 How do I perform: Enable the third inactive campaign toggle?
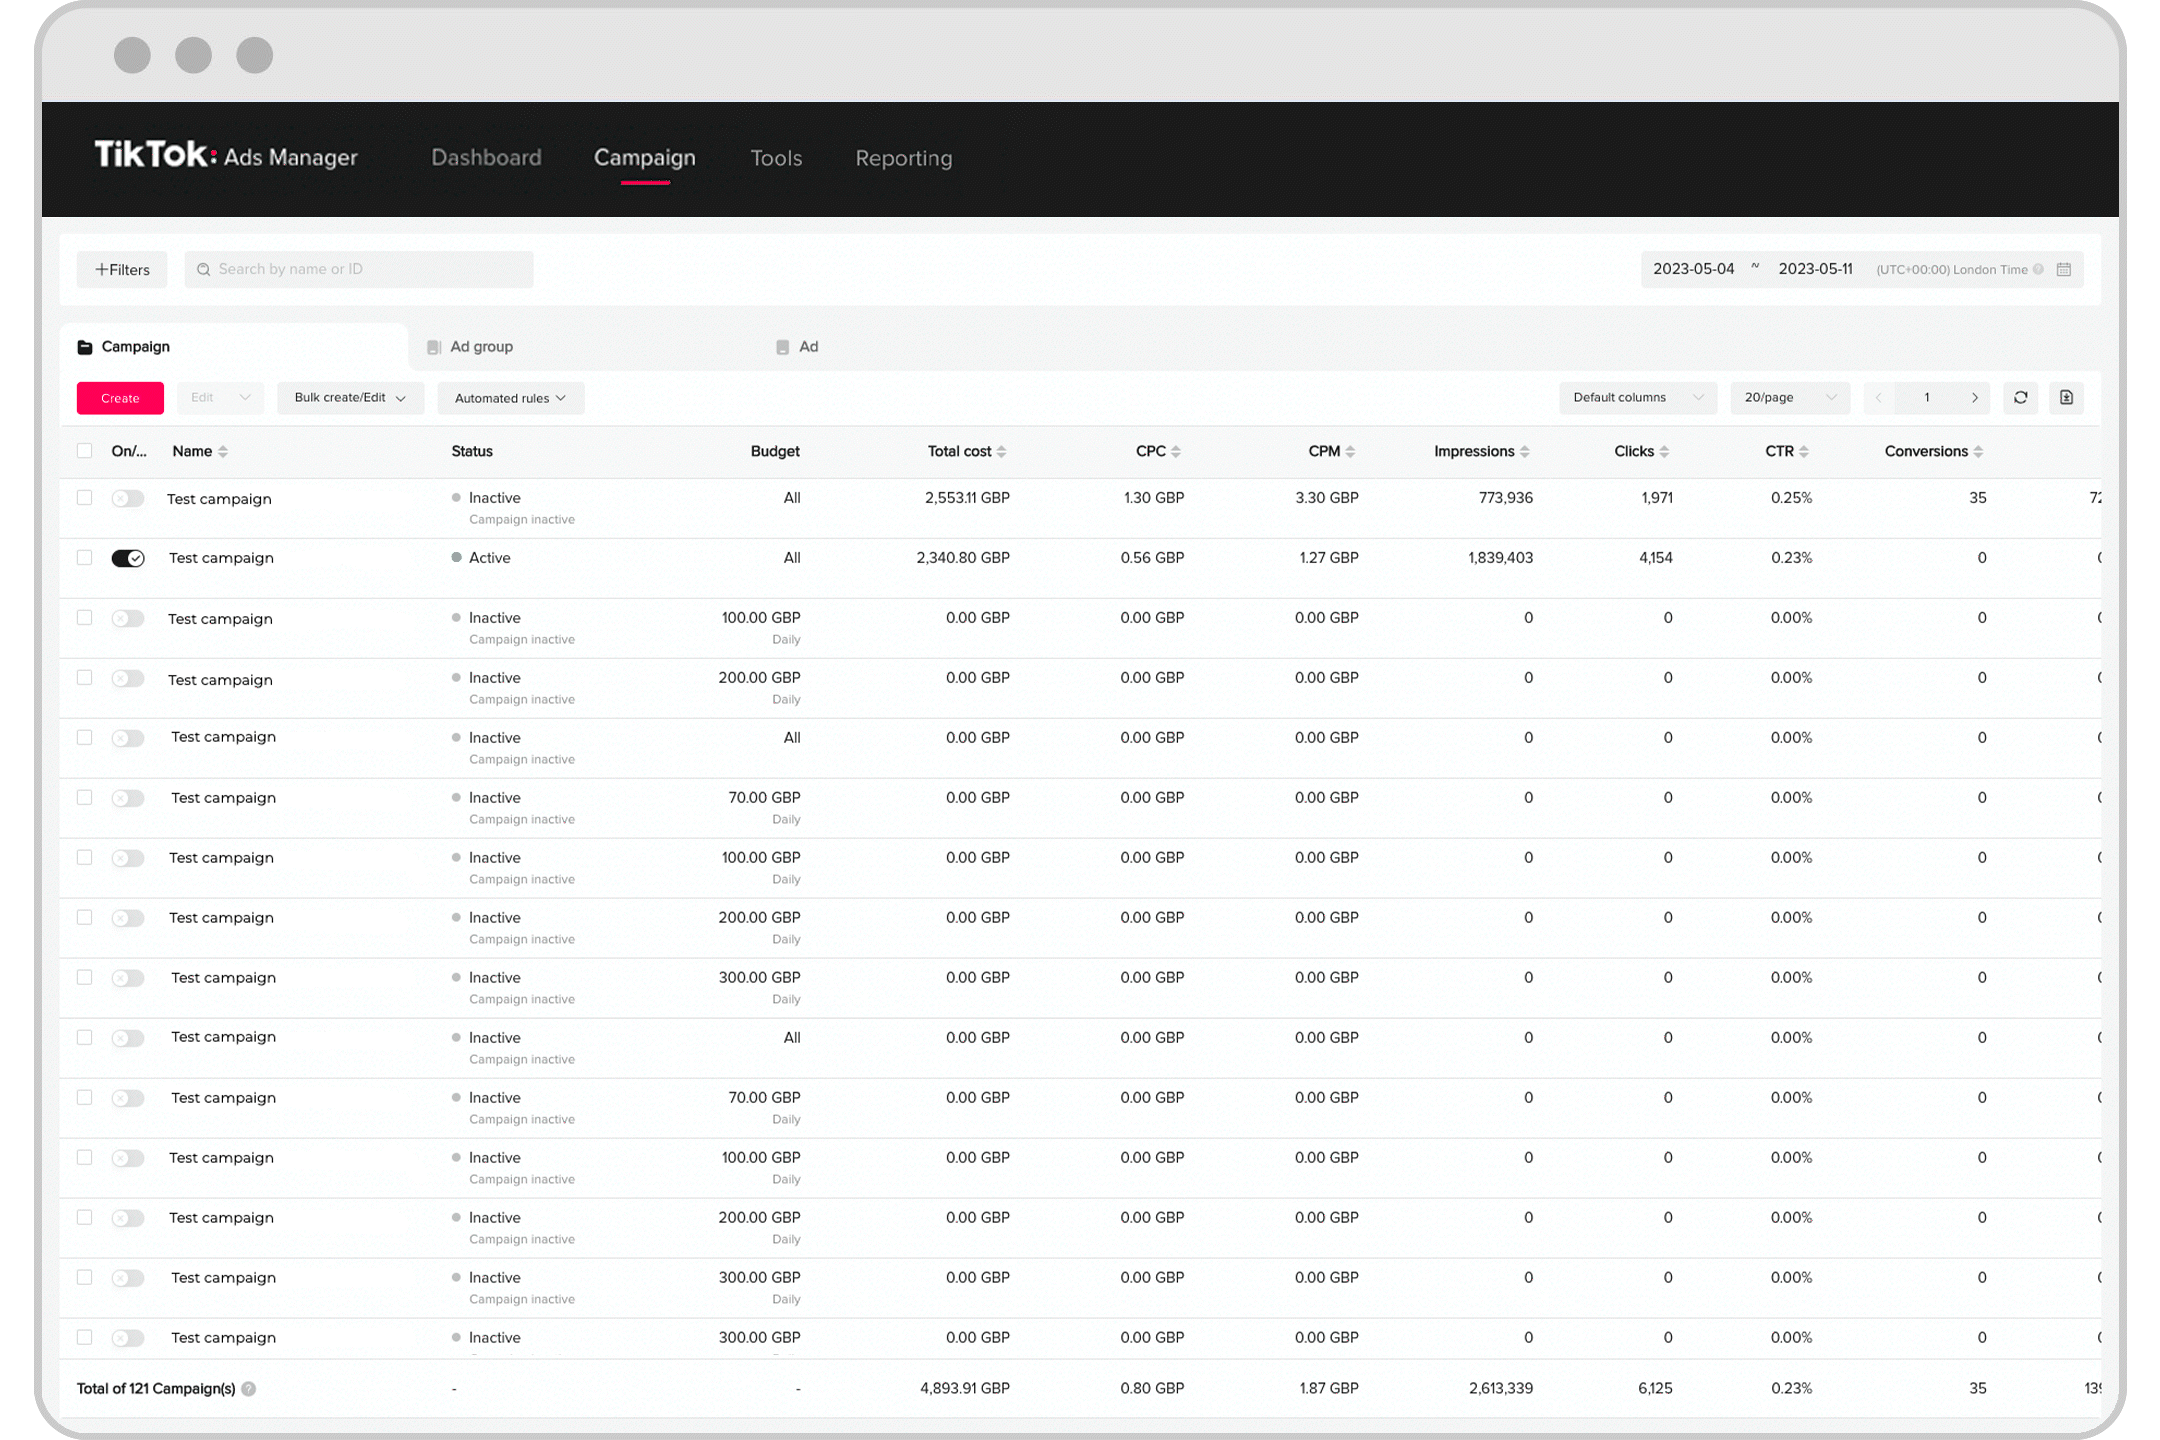(x=127, y=677)
